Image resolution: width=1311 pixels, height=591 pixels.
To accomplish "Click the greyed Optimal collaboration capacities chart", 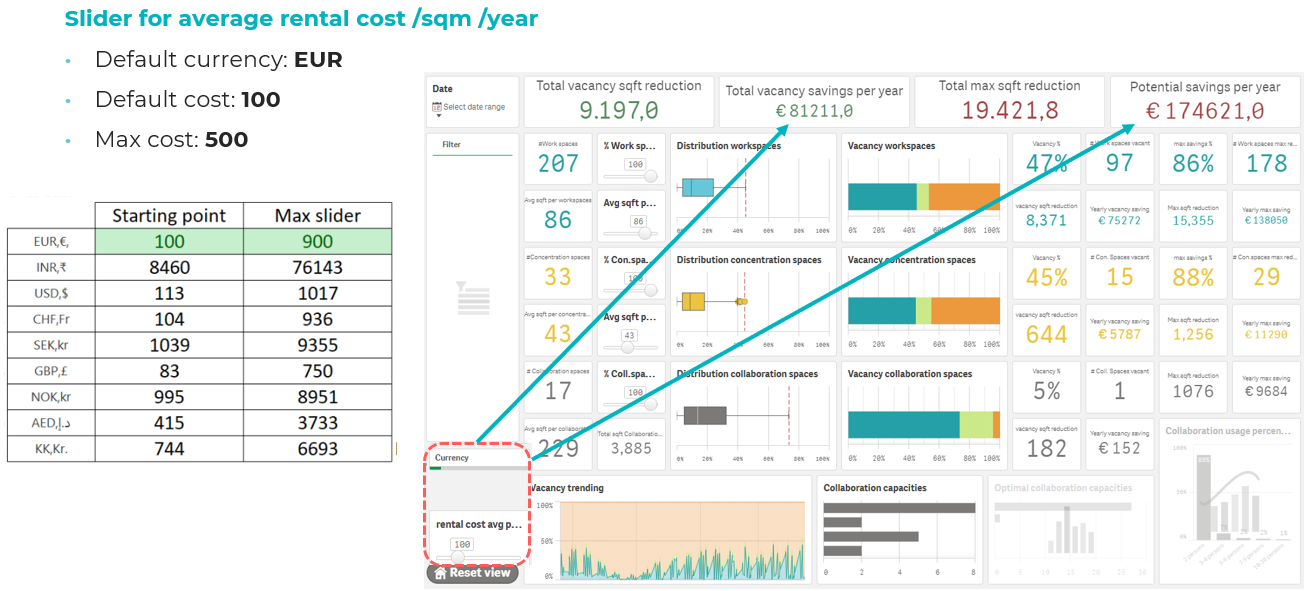I will (1069, 529).
